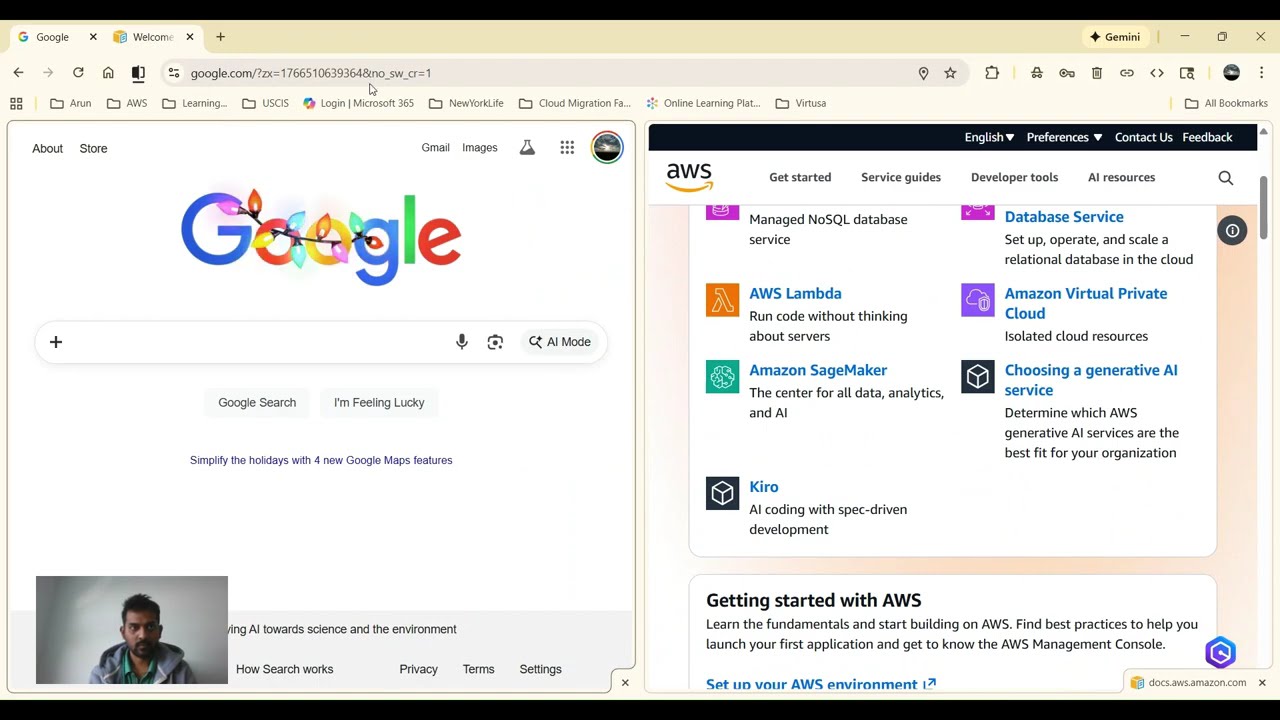Open the incognito-style extension icon in toolbar

pyautogui.click(x=1037, y=73)
